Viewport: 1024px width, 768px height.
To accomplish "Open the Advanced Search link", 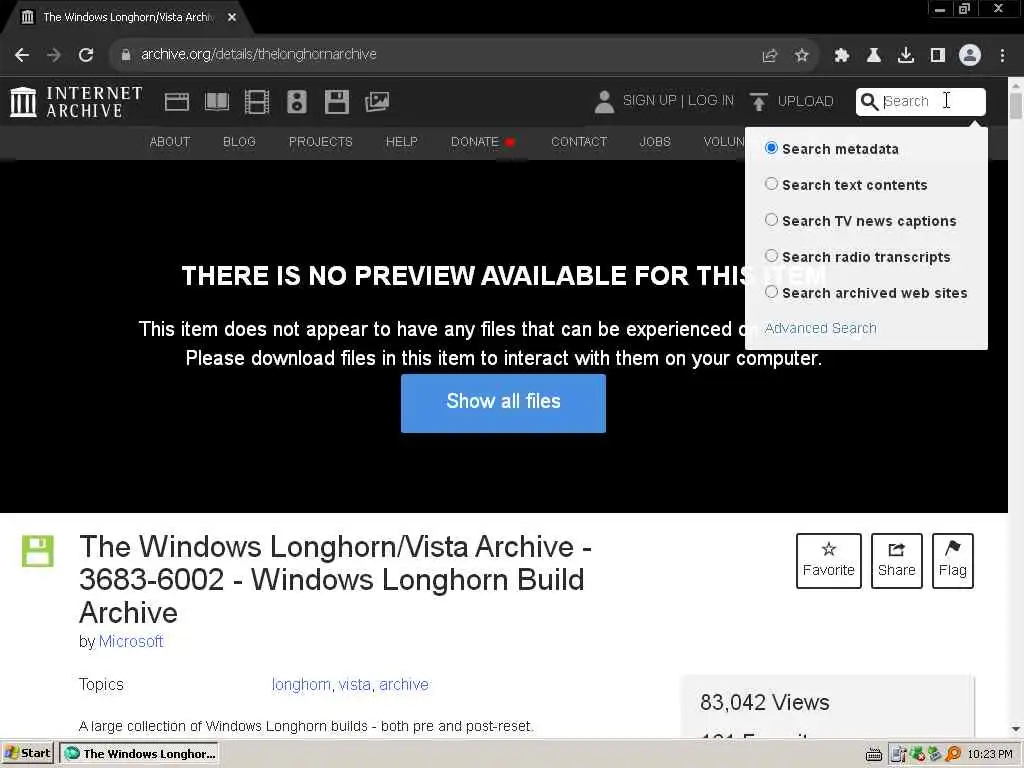I will [x=820, y=328].
